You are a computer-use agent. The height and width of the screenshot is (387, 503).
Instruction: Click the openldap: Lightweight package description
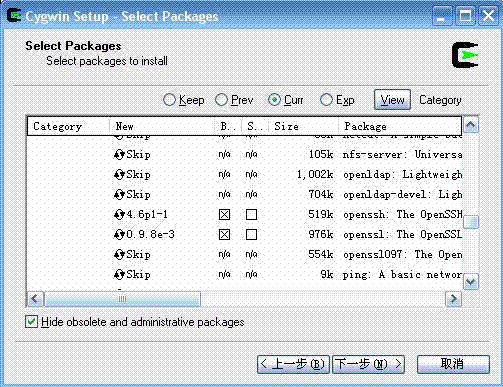point(403,175)
